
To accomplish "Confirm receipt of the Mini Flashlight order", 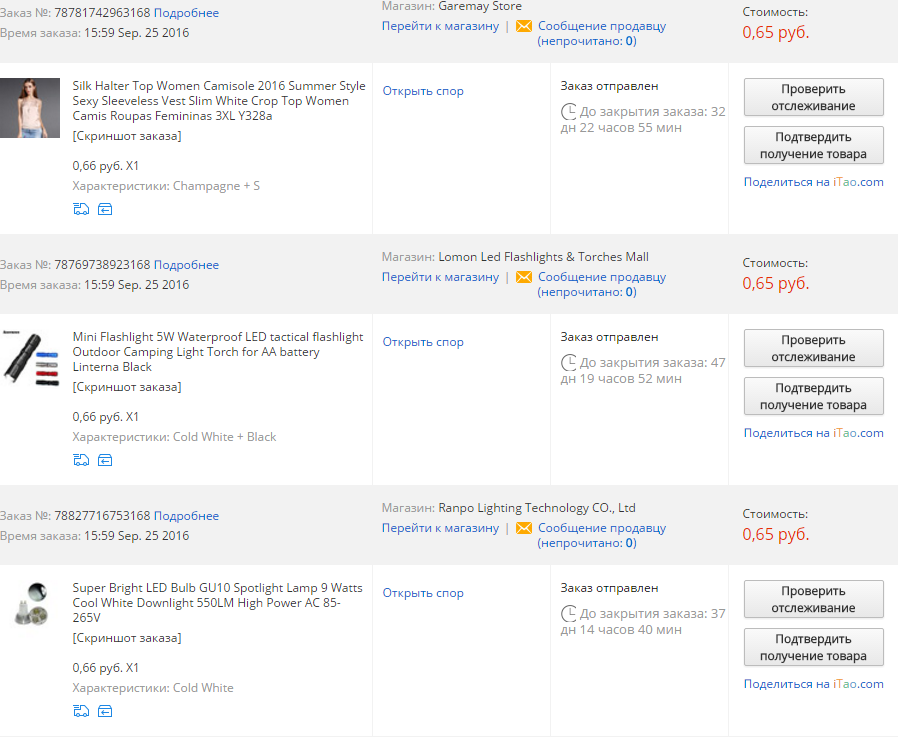I will click(x=814, y=396).
